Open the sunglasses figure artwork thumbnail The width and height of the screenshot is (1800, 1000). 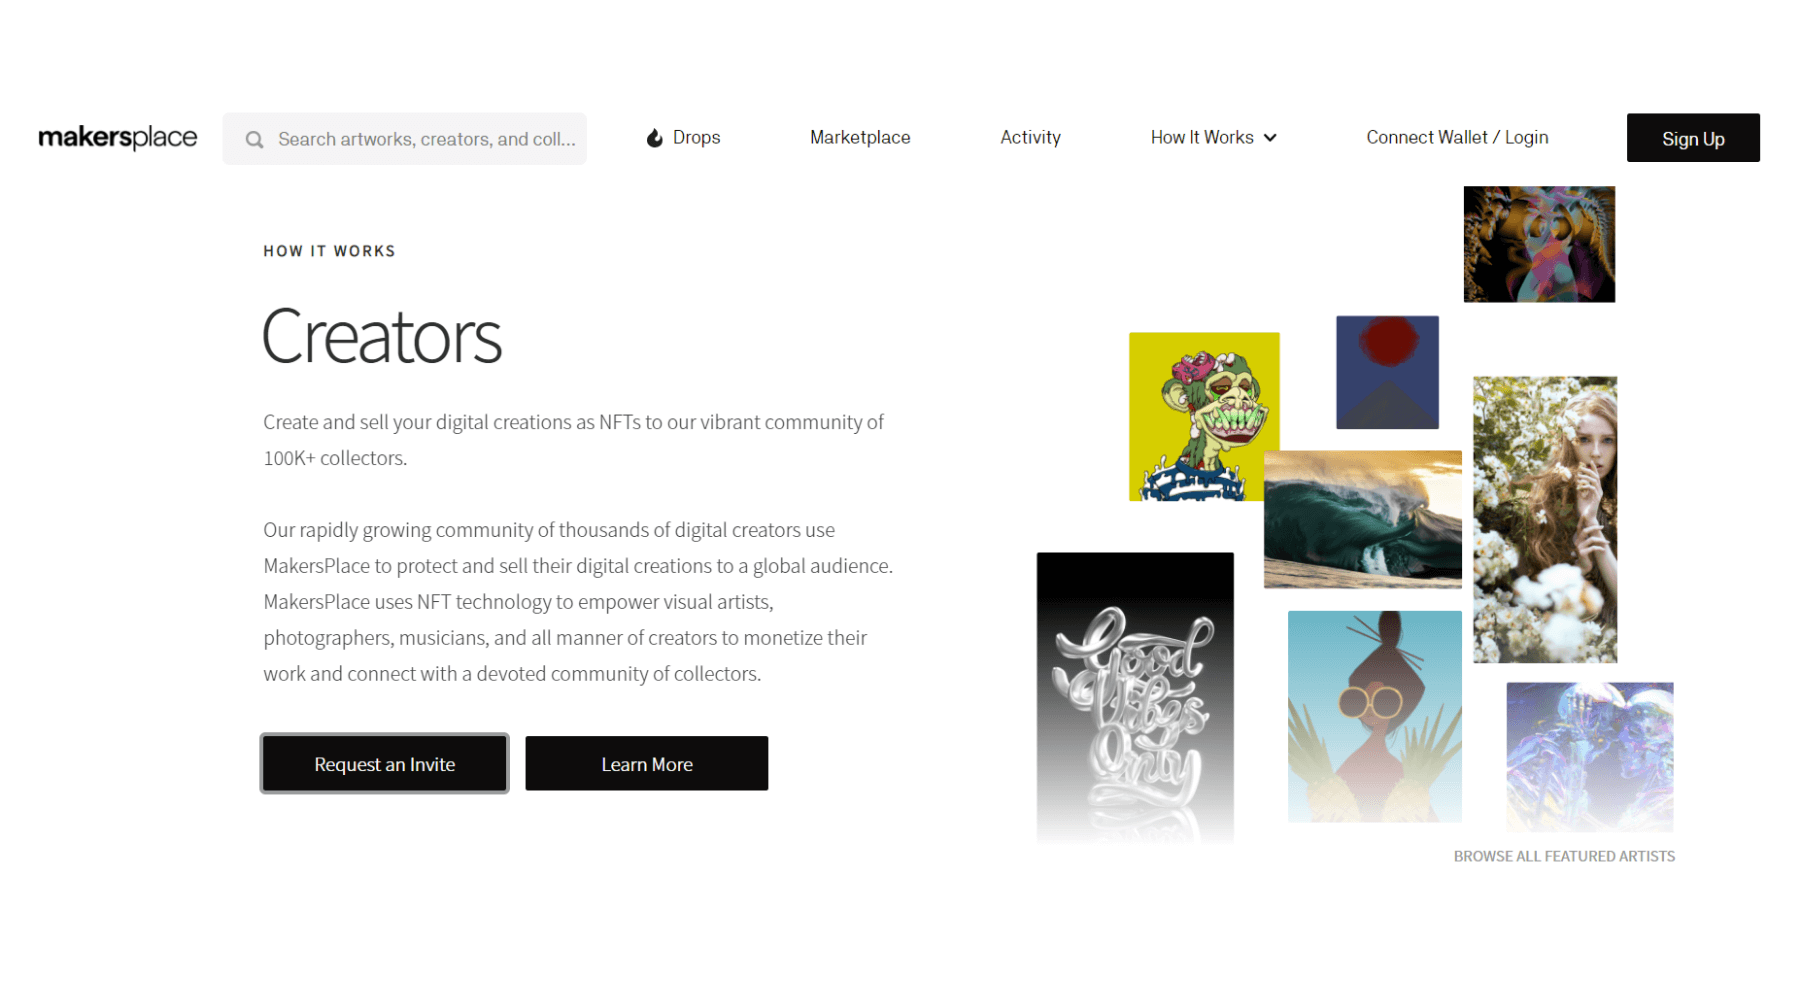pyautogui.click(x=1375, y=716)
